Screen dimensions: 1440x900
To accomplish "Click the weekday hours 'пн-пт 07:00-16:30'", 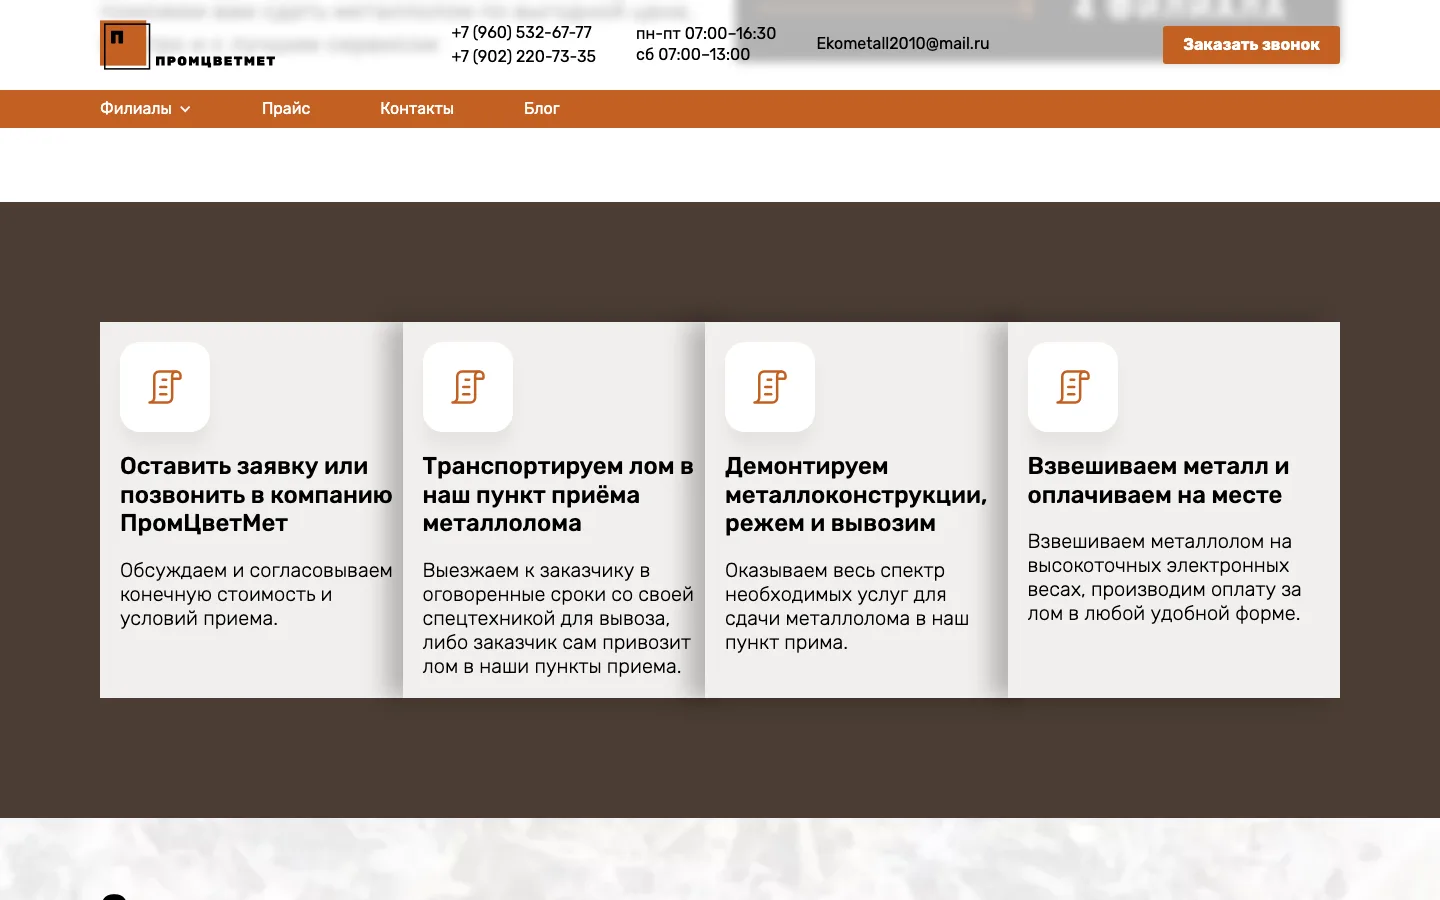I will click(706, 33).
